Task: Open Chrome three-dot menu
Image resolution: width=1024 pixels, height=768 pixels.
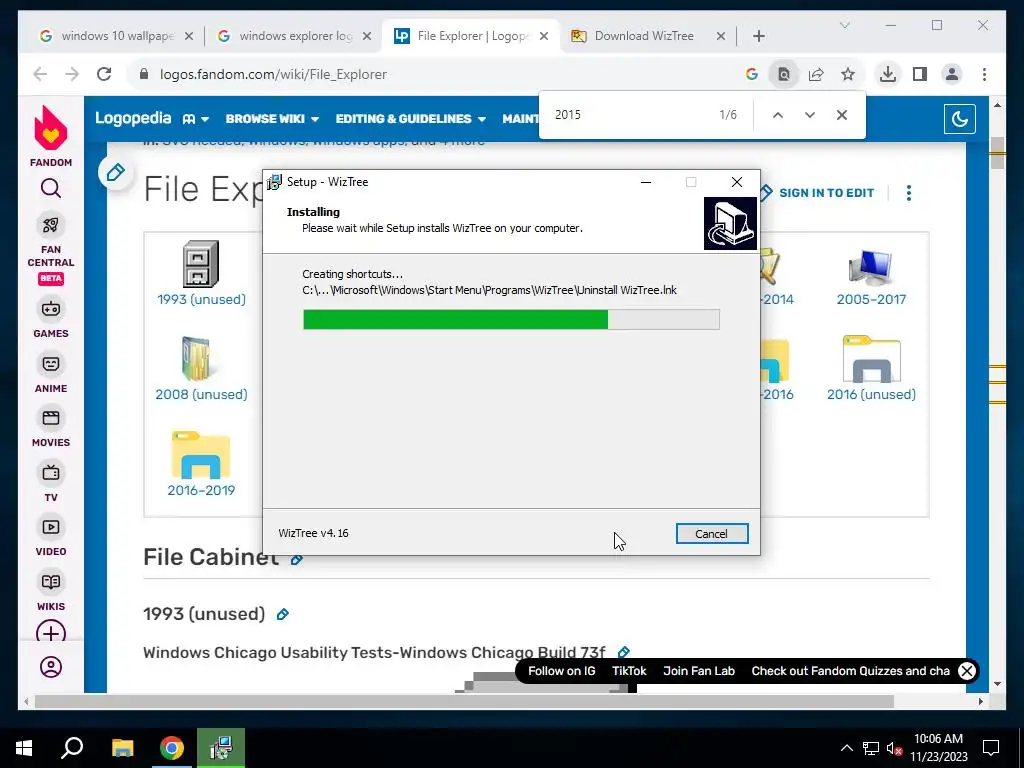Action: point(984,74)
